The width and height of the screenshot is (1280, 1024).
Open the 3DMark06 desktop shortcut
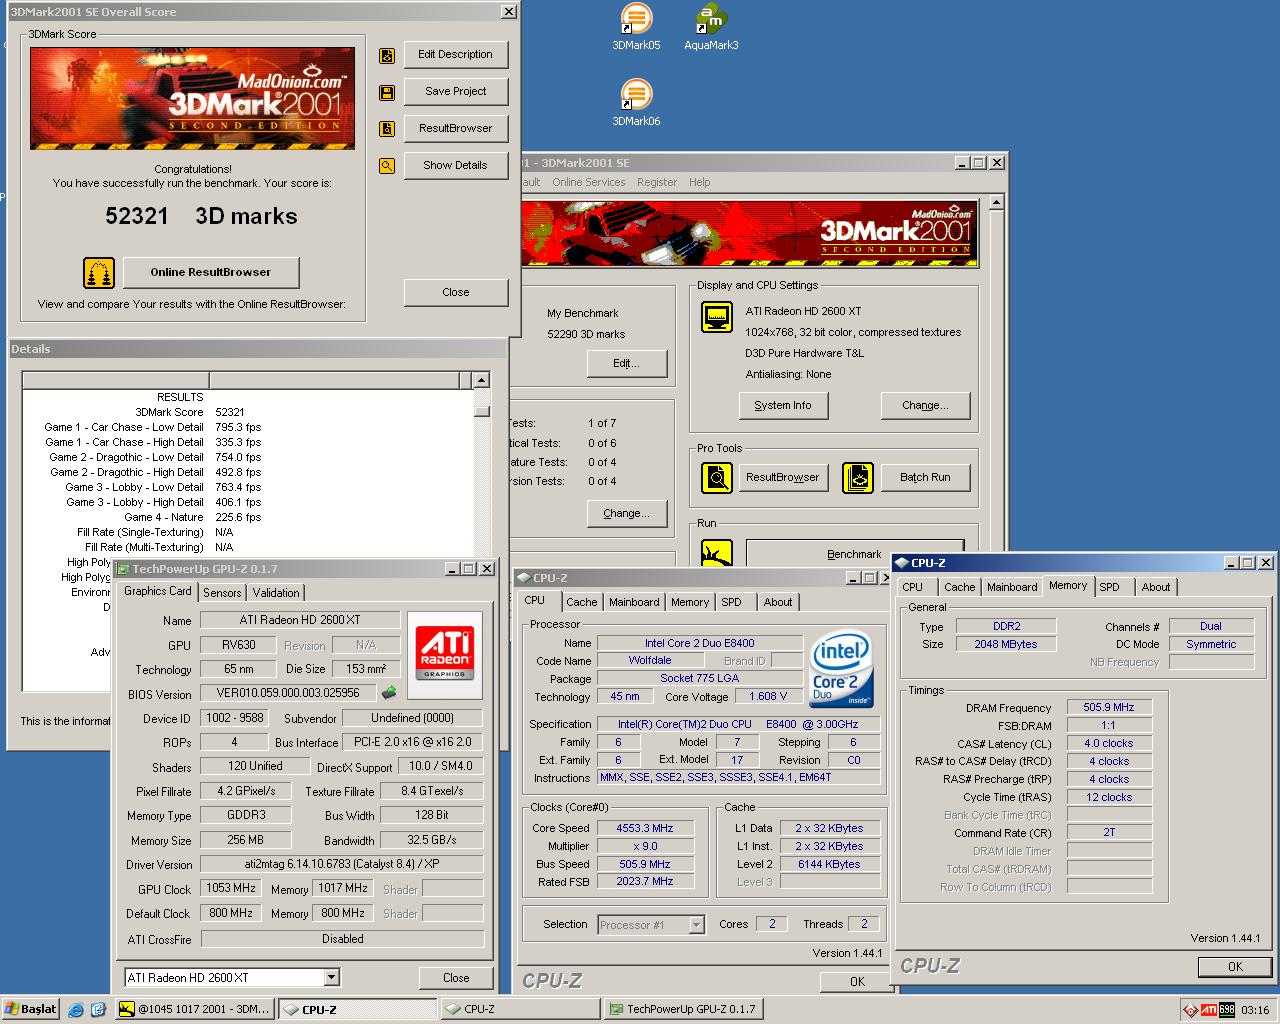point(636,103)
